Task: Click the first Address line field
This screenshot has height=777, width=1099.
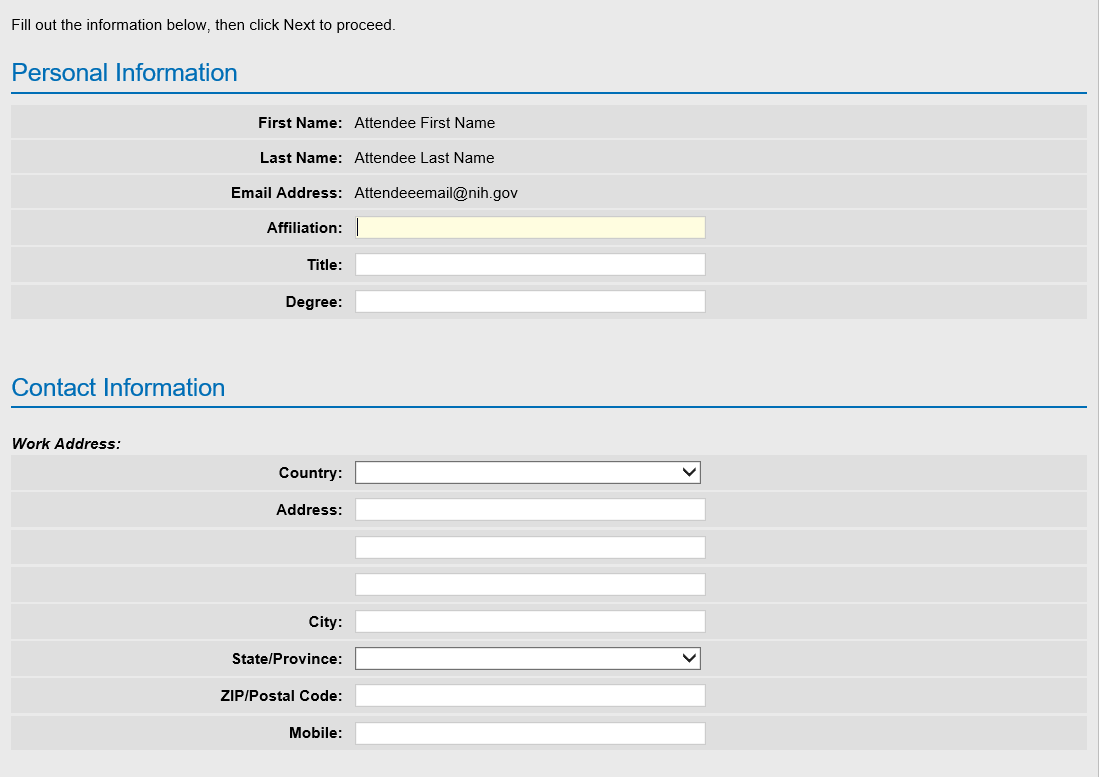Action: [x=530, y=510]
